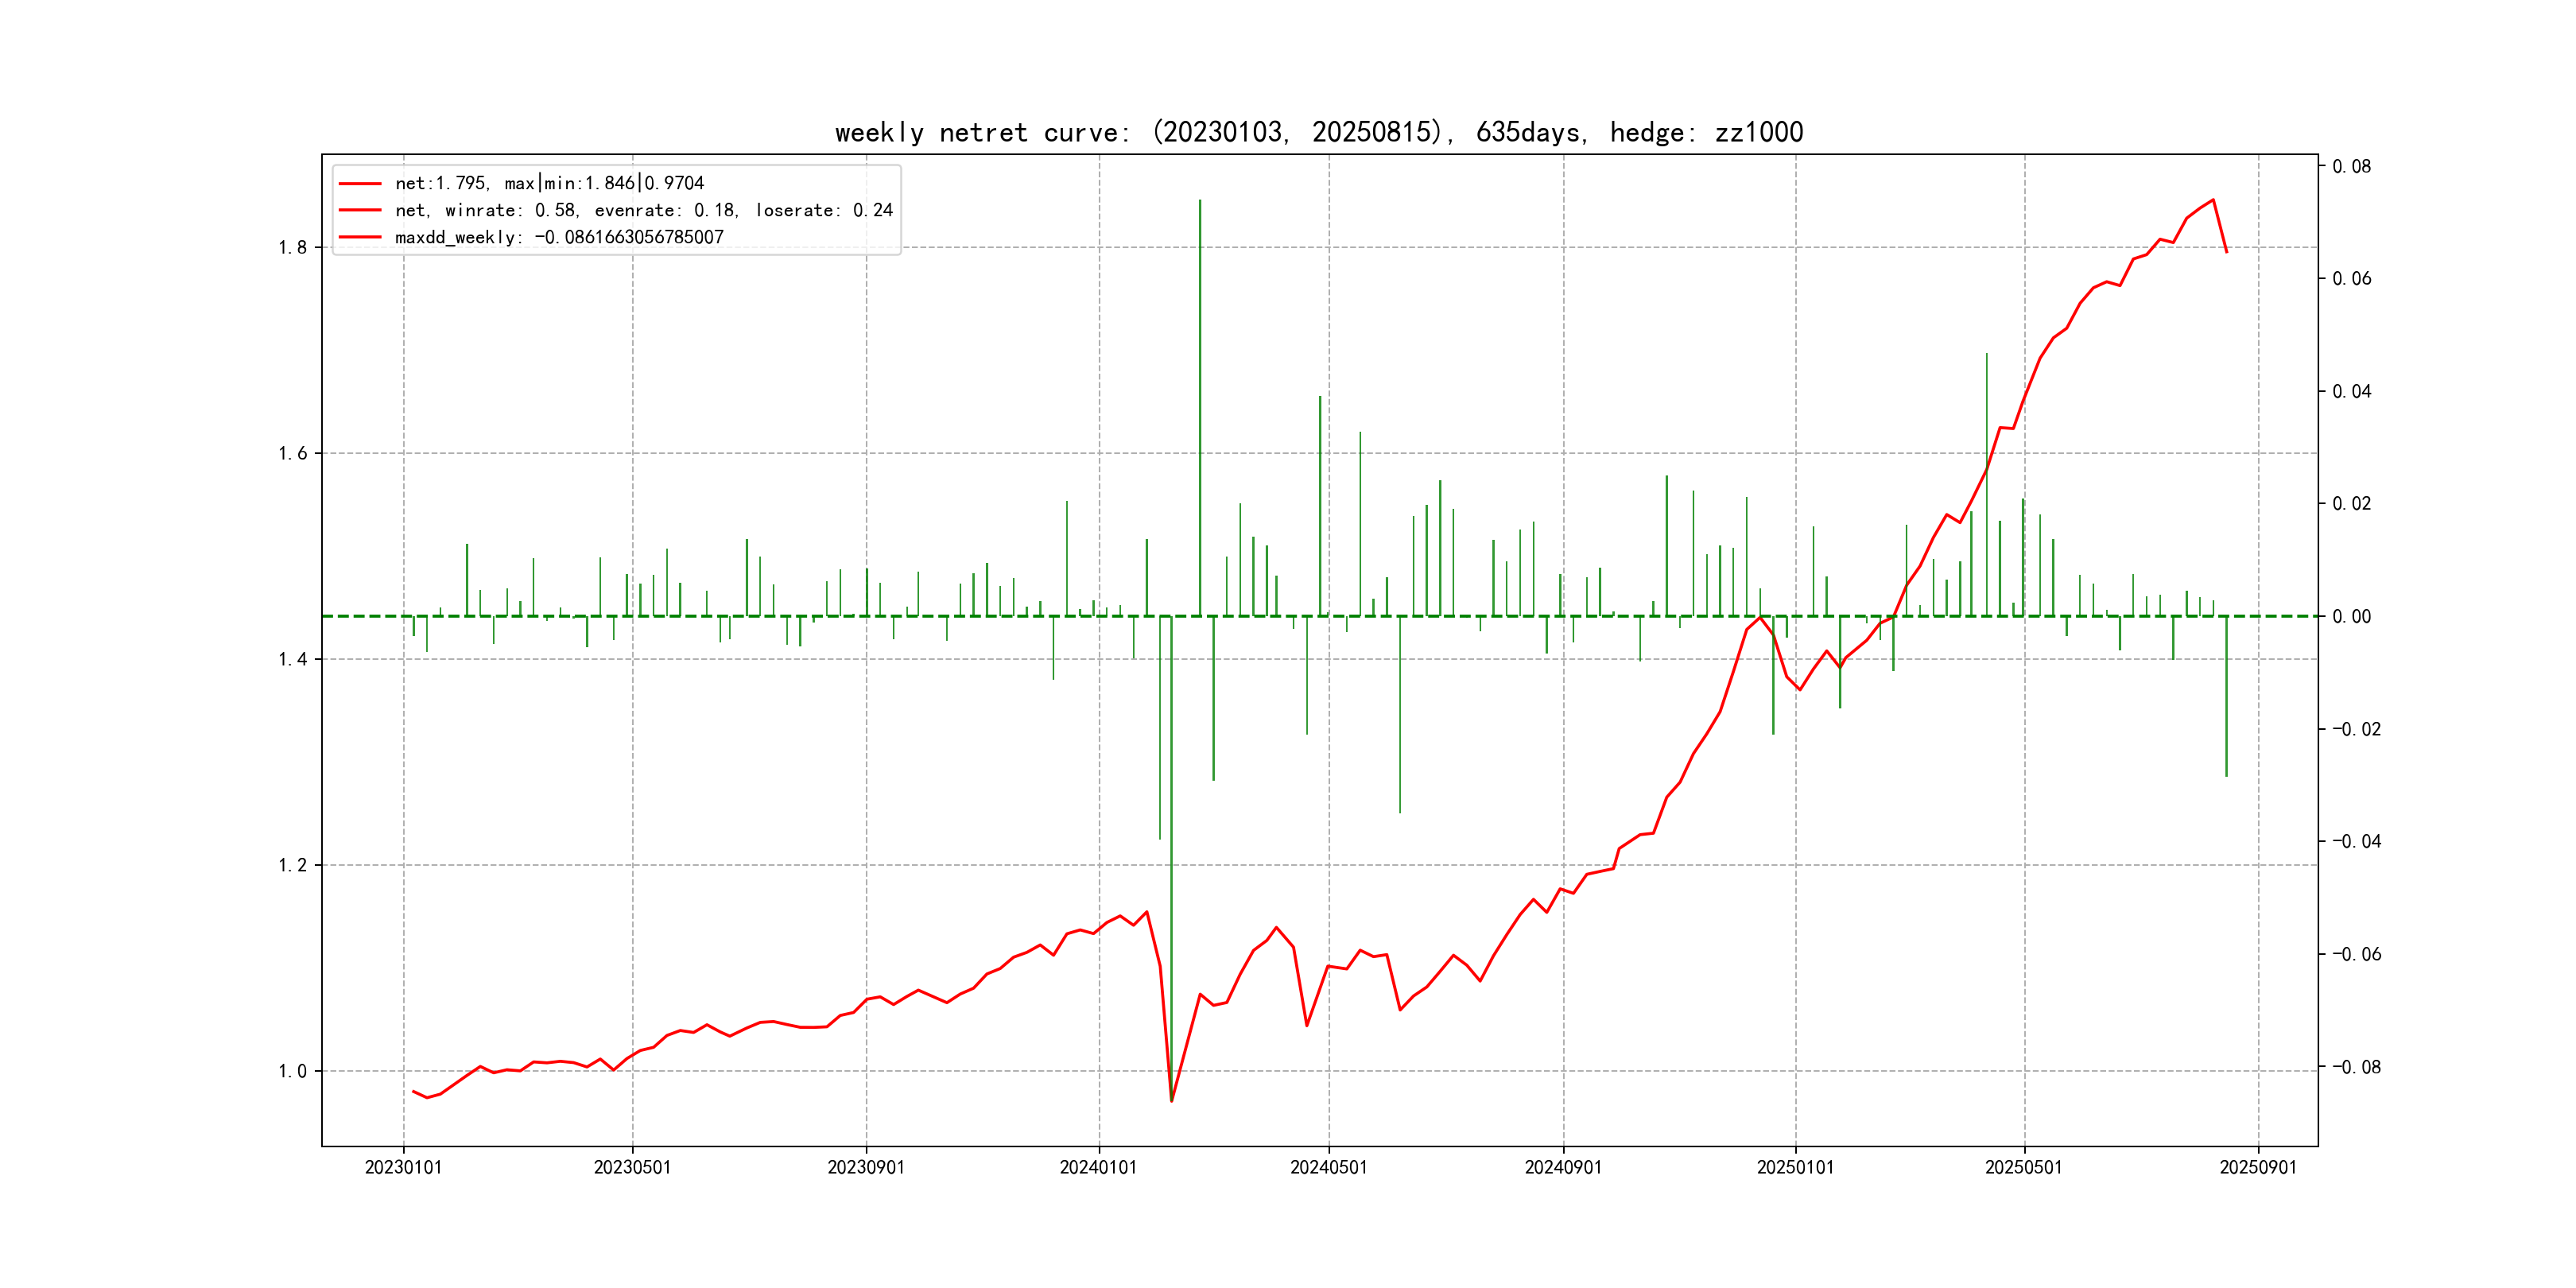This screenshot has height=1288, width=2576.
Task: Click the 20230901 x-axis date label
Action: pos(865,1167)
